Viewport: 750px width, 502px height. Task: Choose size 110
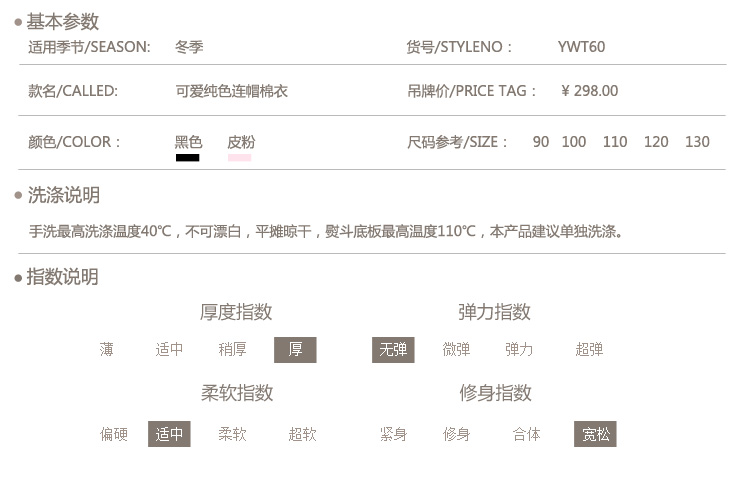[x=615, y=142]
